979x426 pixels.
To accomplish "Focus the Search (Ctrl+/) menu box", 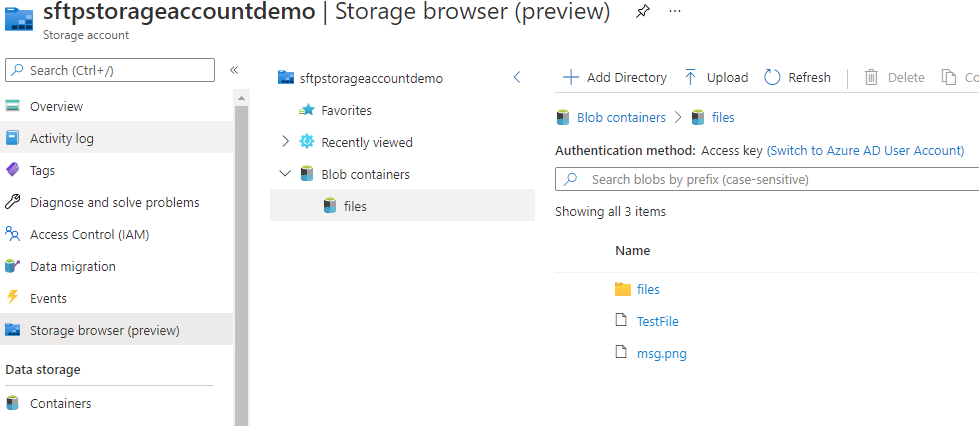I will click(x=110, y=70).
